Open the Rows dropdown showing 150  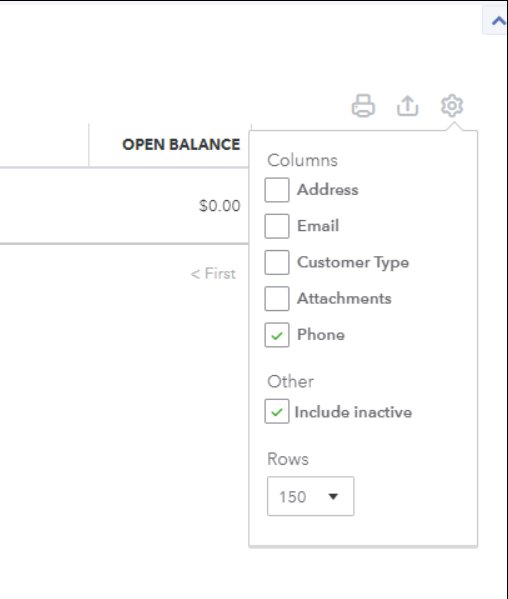(311, 496)
